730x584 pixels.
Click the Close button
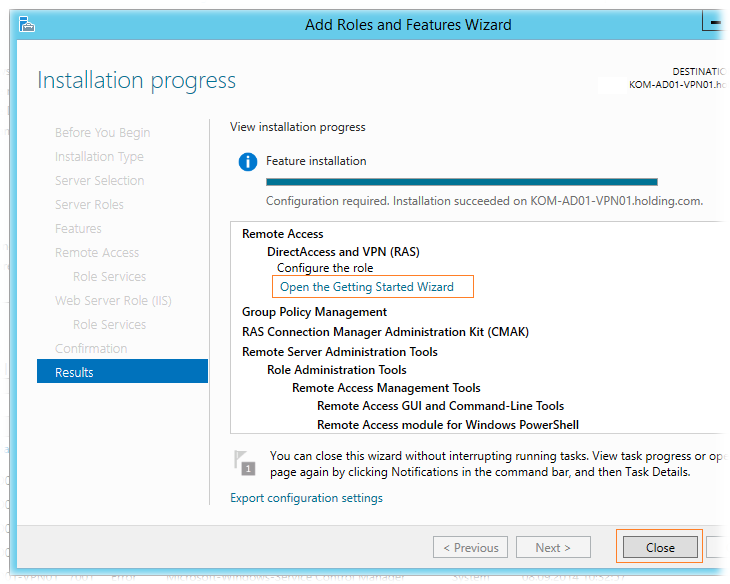[660, 547]
